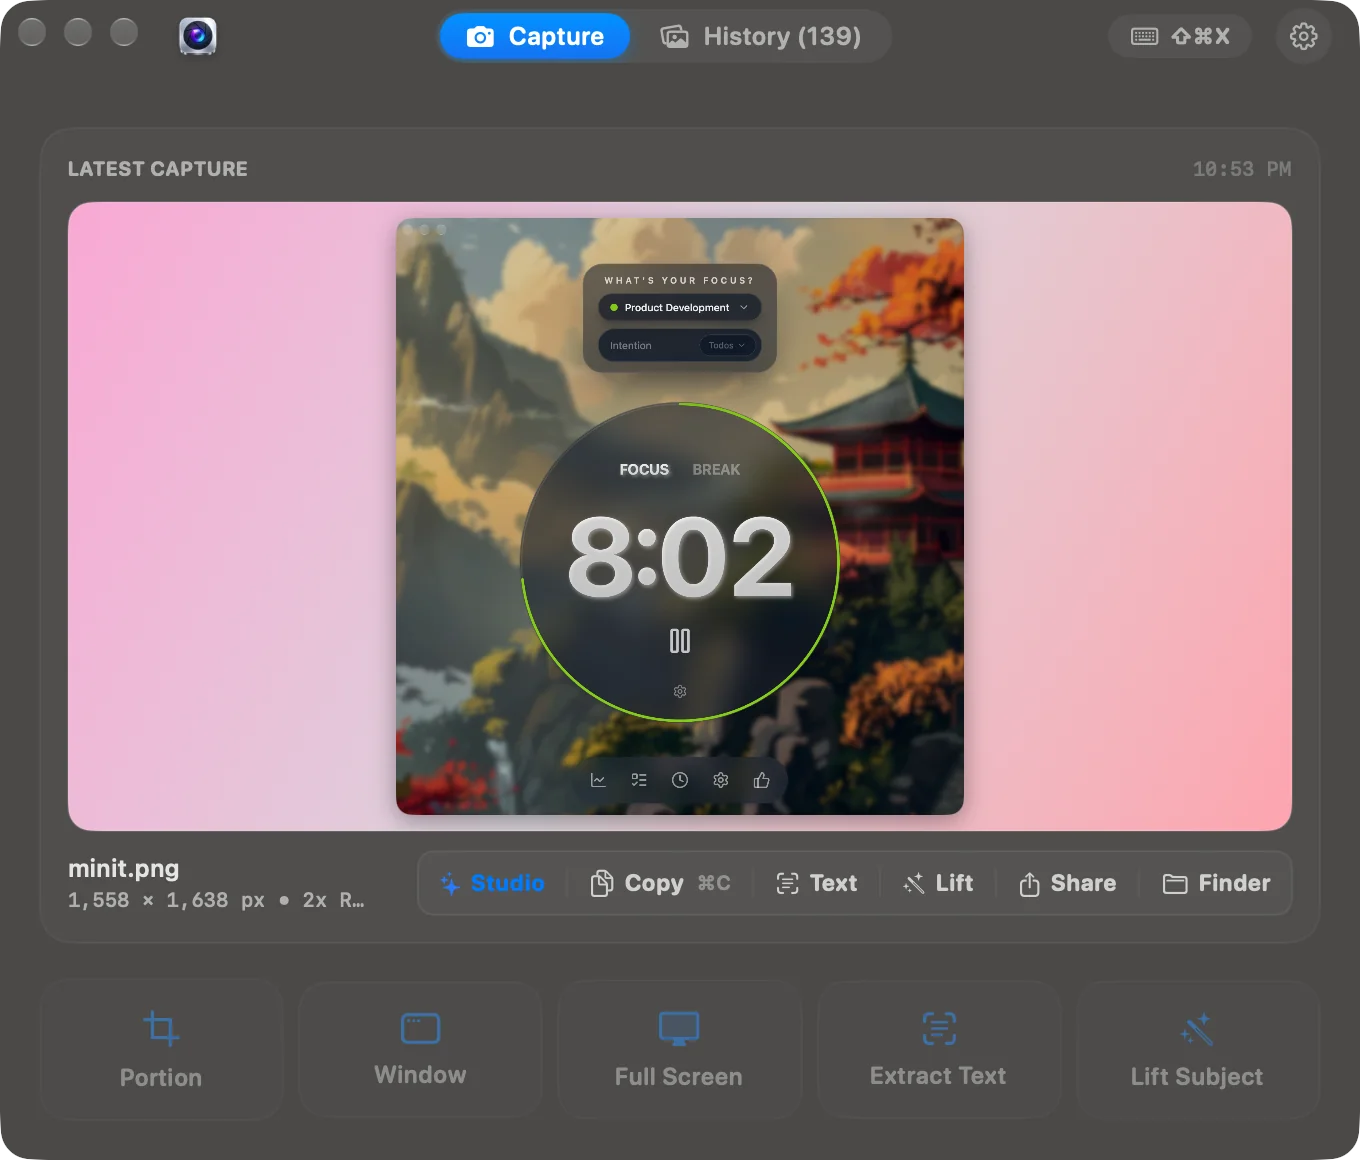This screenshot has width=1360, height=1160.
Task: Copy the latest capture to clipboard
Action: pos(660,883)
